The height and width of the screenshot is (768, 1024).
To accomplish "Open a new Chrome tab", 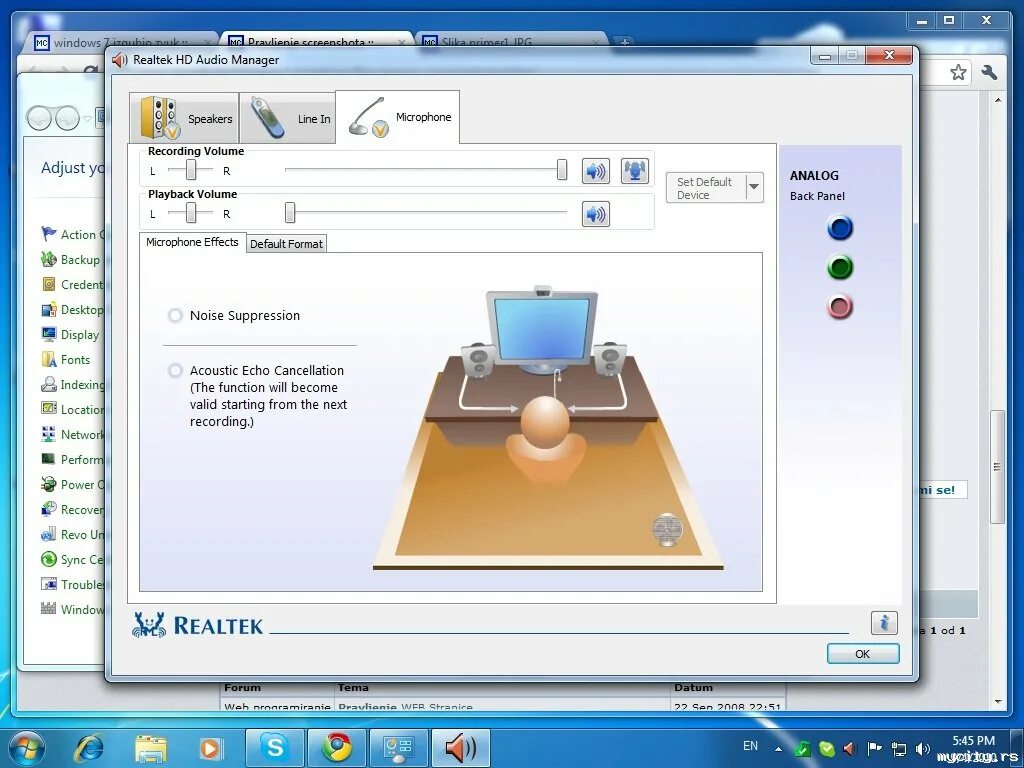I will (x=624, y=42).
